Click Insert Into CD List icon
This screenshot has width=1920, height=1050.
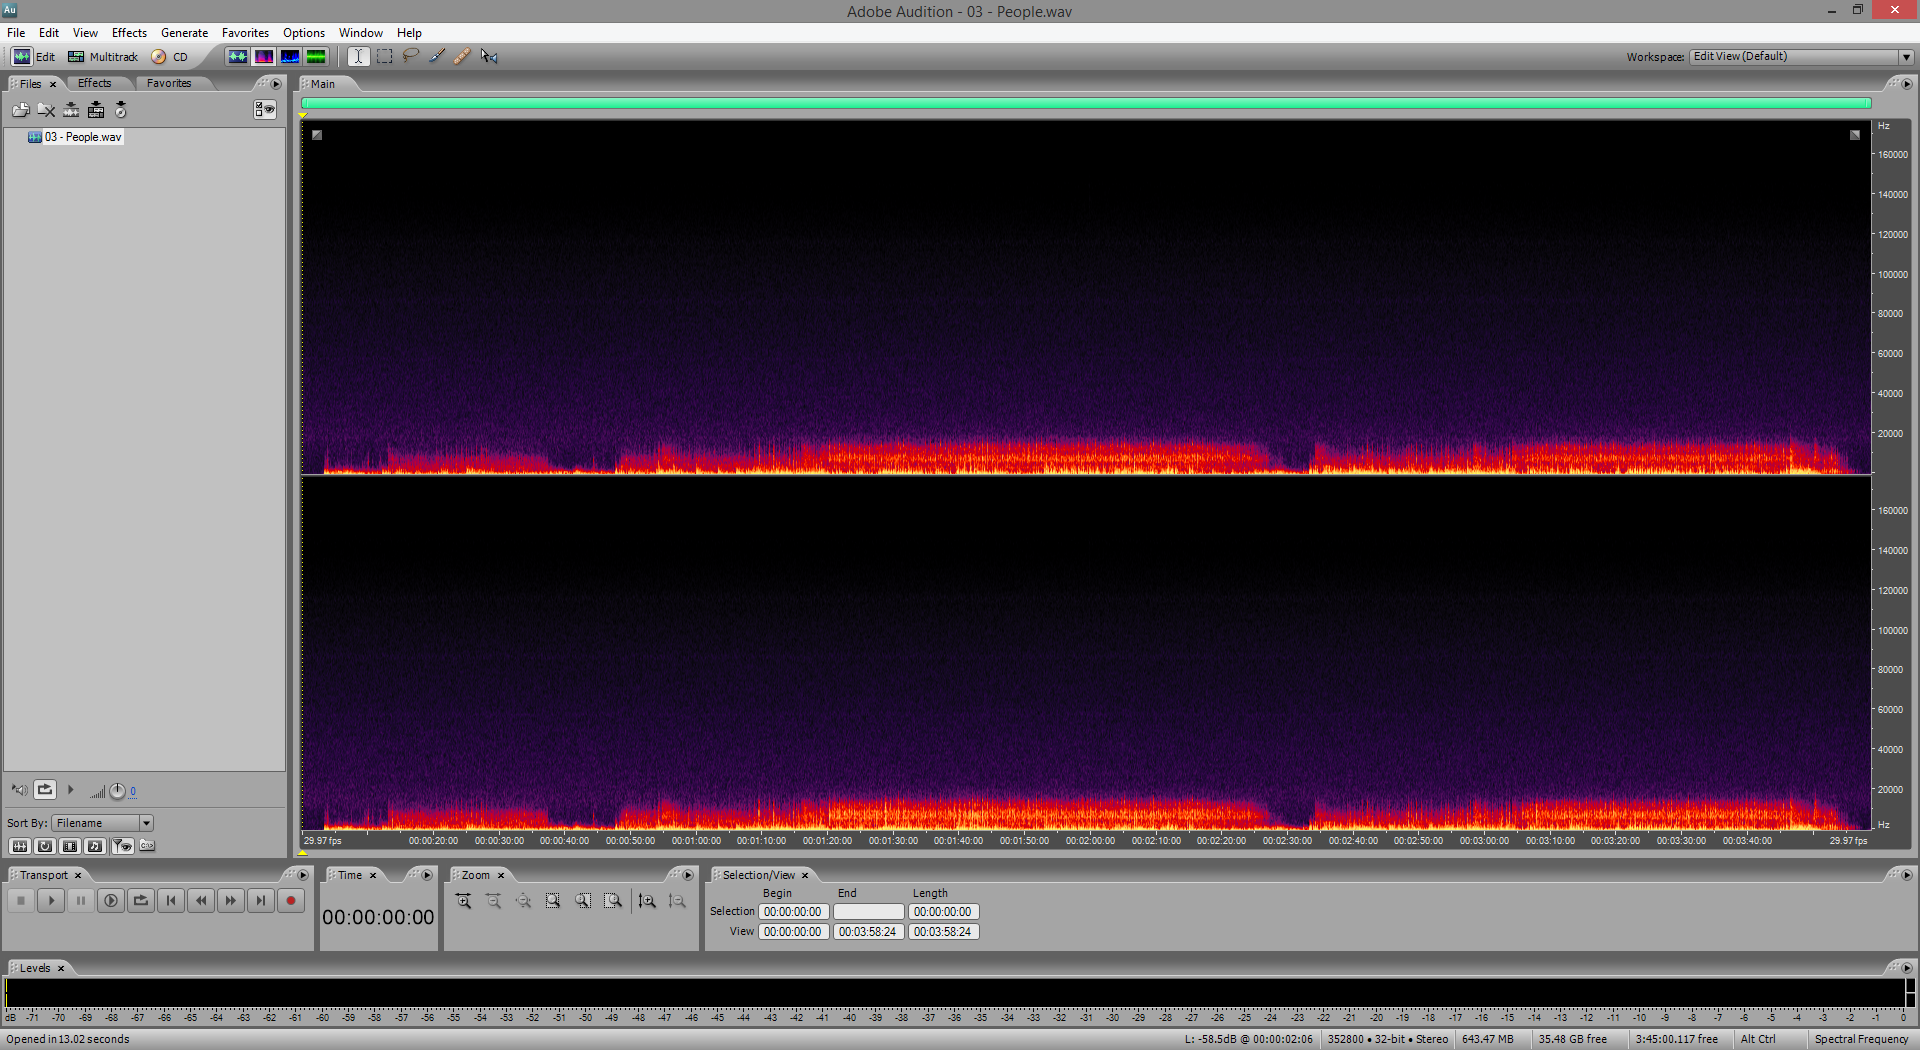121,110
